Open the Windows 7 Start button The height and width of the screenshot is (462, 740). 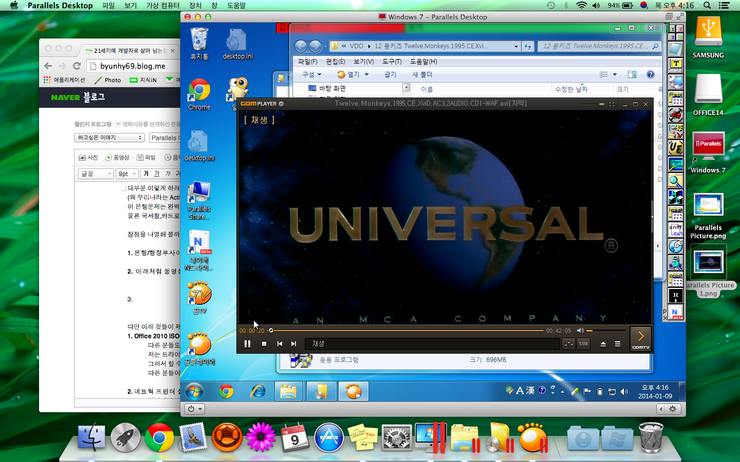tap(194, 391)
